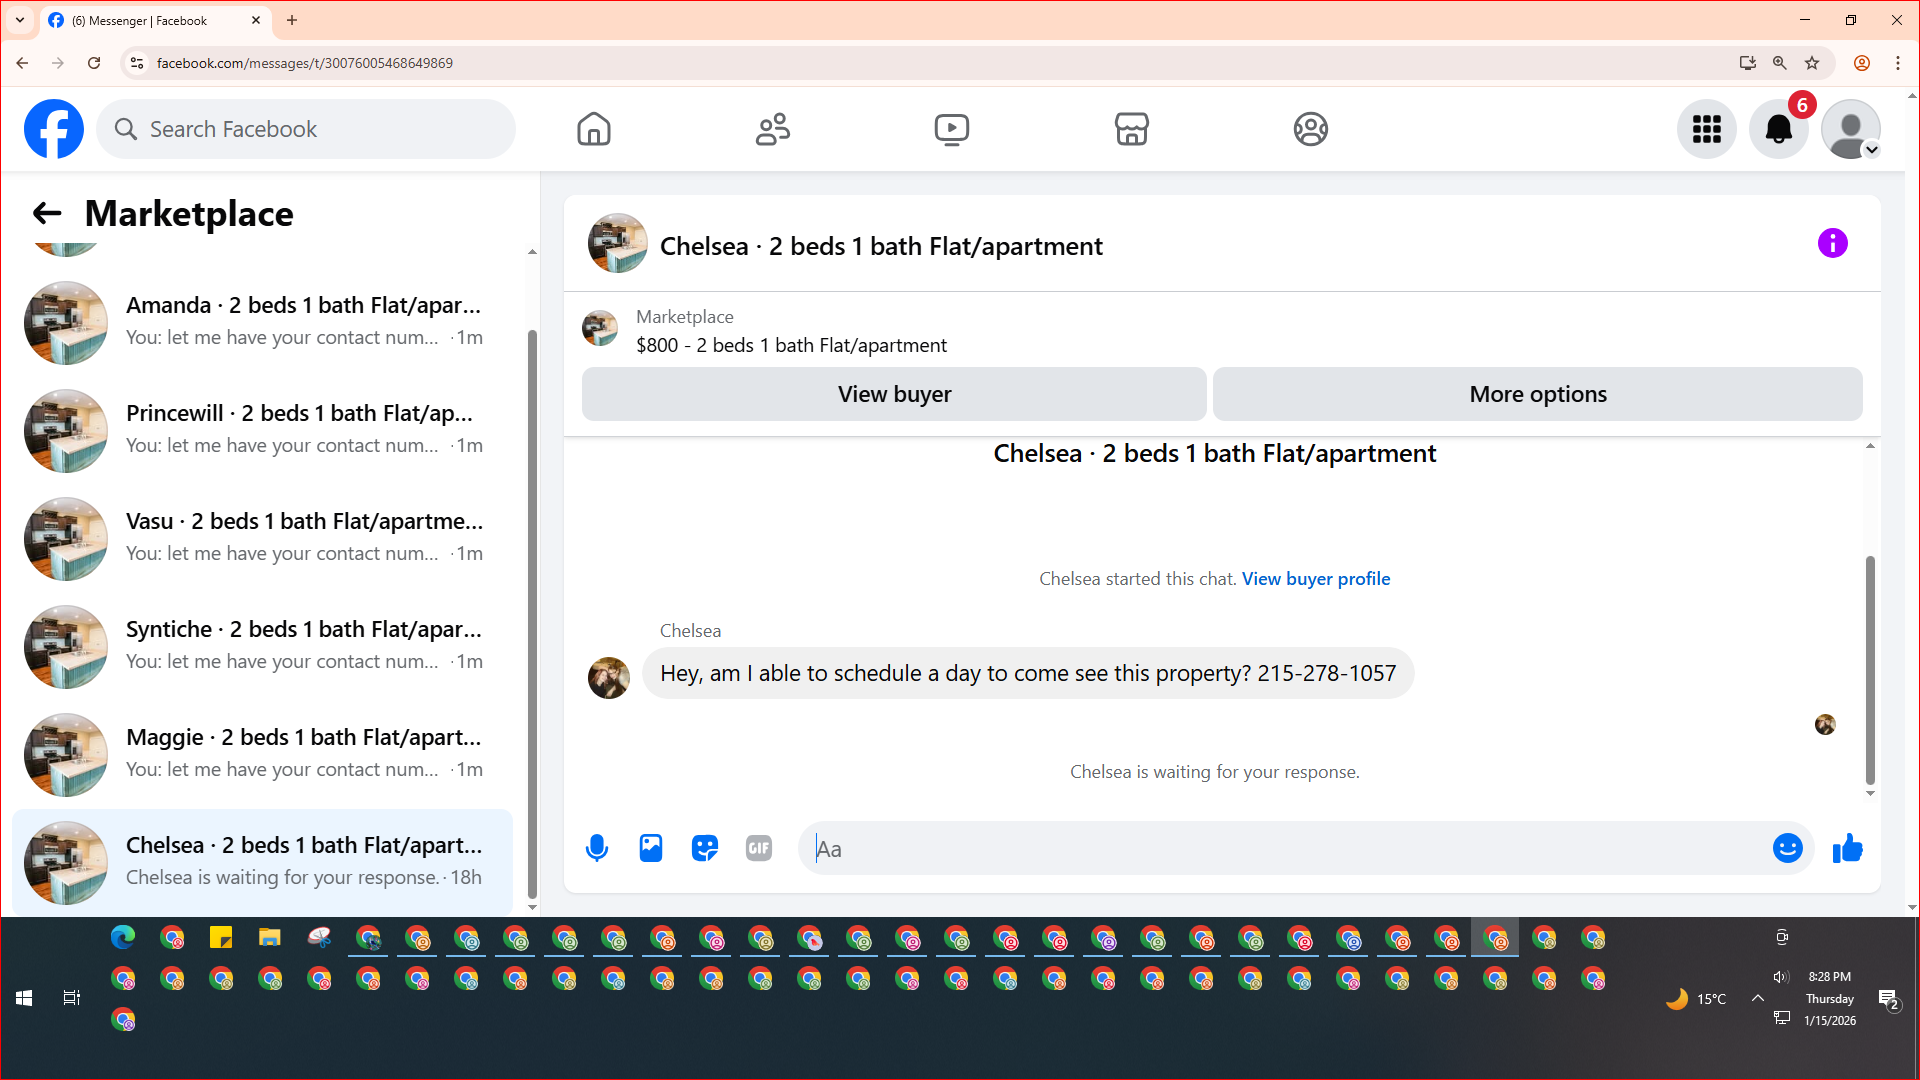Click the voice clip microphone icon

[x=597, y=848]
